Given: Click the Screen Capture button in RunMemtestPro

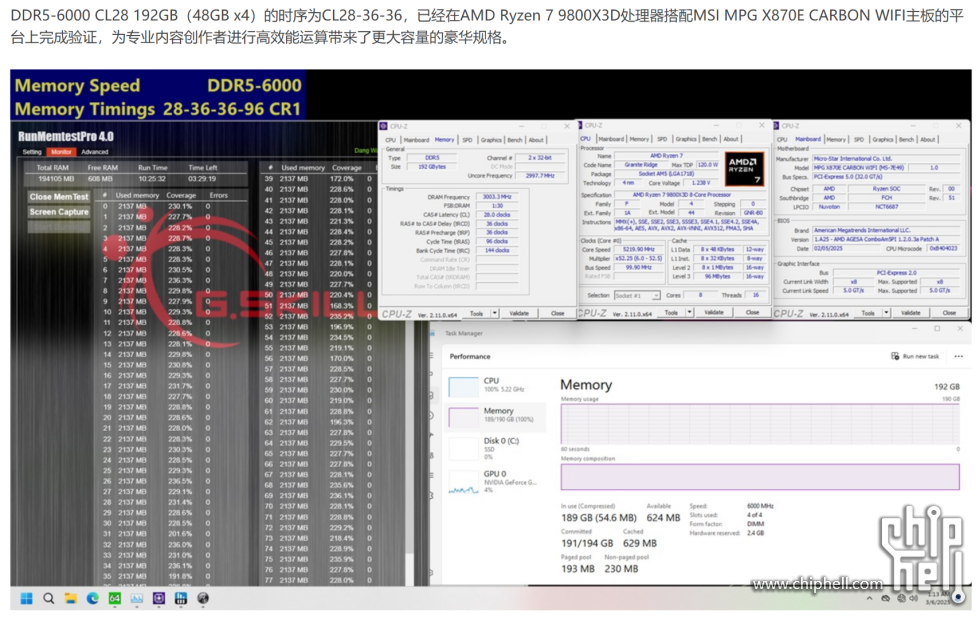Looking at the screenshot, I should 59,212.
